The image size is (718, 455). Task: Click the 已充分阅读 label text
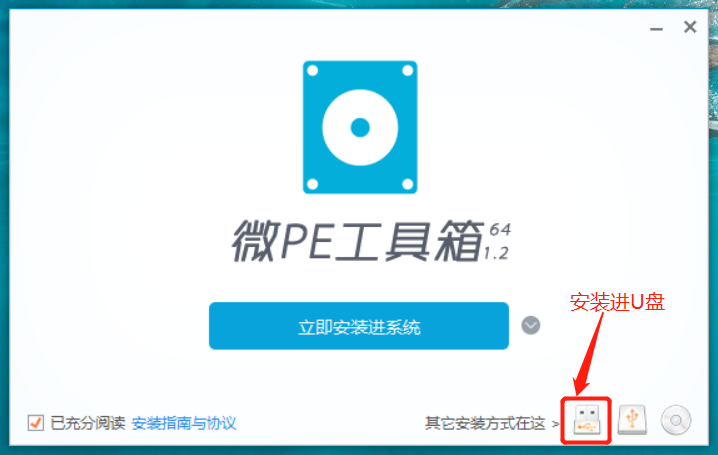(87, 423)
